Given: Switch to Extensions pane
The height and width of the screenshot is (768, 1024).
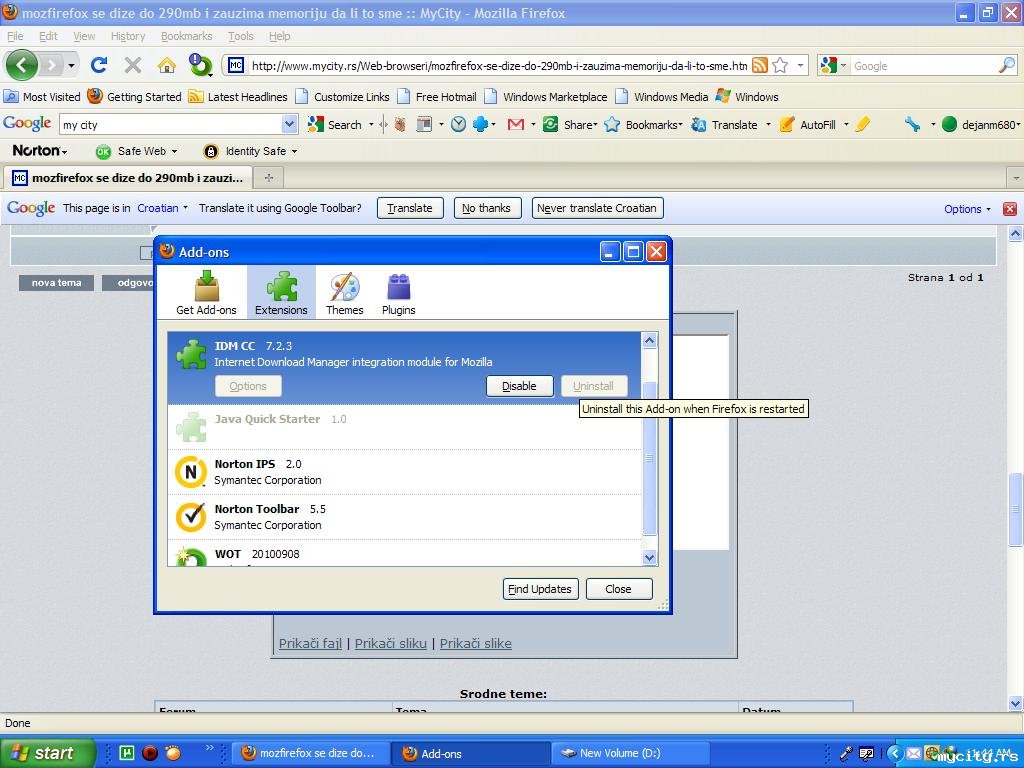Looking at the screenshot, I should point(281,293).
